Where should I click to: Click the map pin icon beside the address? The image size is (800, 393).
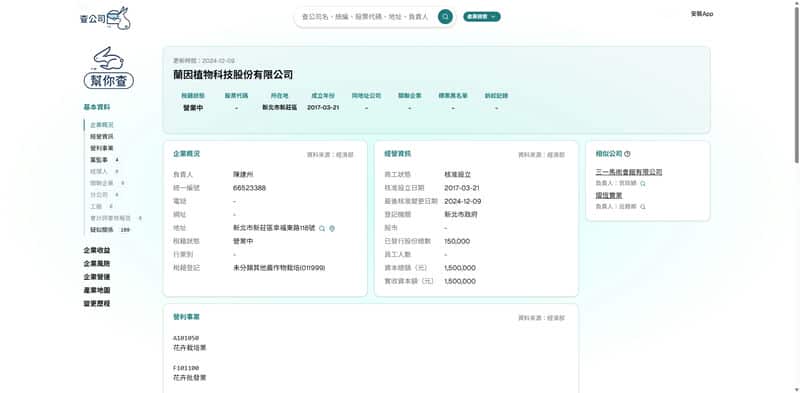coord(332,229)
